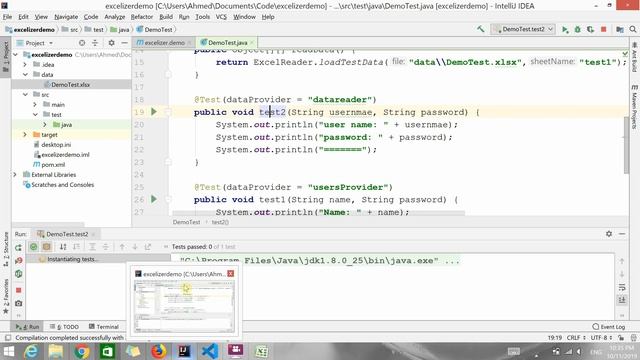The width and height of the screenshot is (640, 360).
Task: Collapse the data folder
Action: [x=25, y=74]
